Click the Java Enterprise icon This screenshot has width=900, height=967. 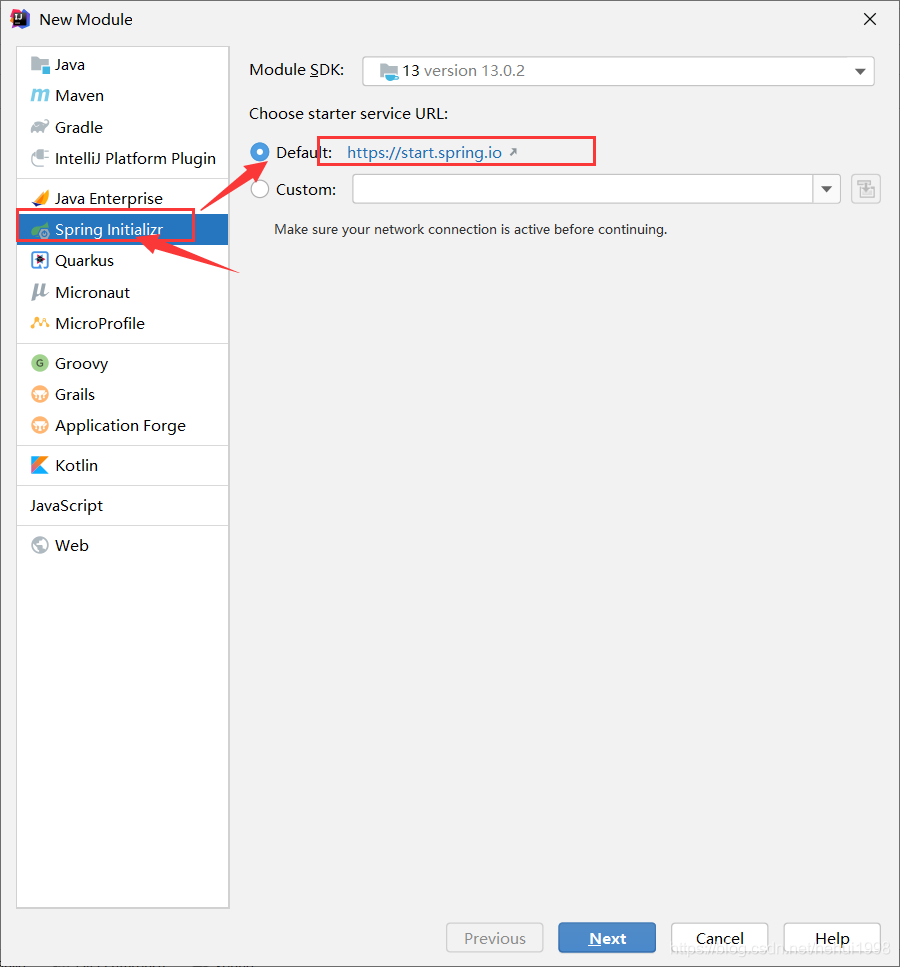(40, 198)
